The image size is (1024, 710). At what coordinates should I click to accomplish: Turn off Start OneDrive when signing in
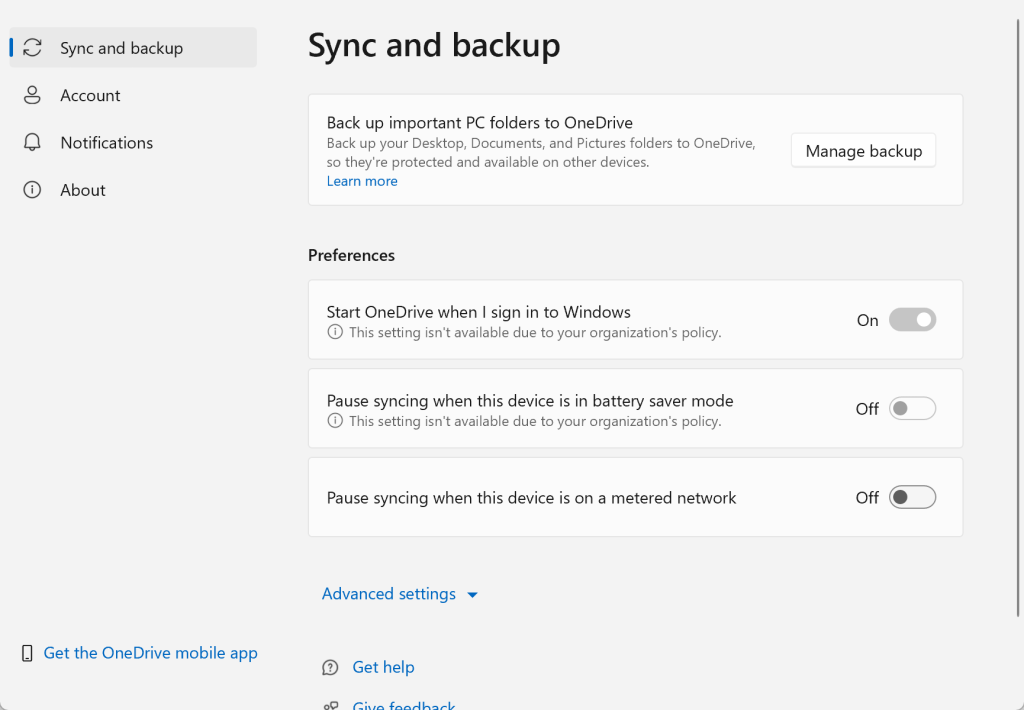coord(912,319)
